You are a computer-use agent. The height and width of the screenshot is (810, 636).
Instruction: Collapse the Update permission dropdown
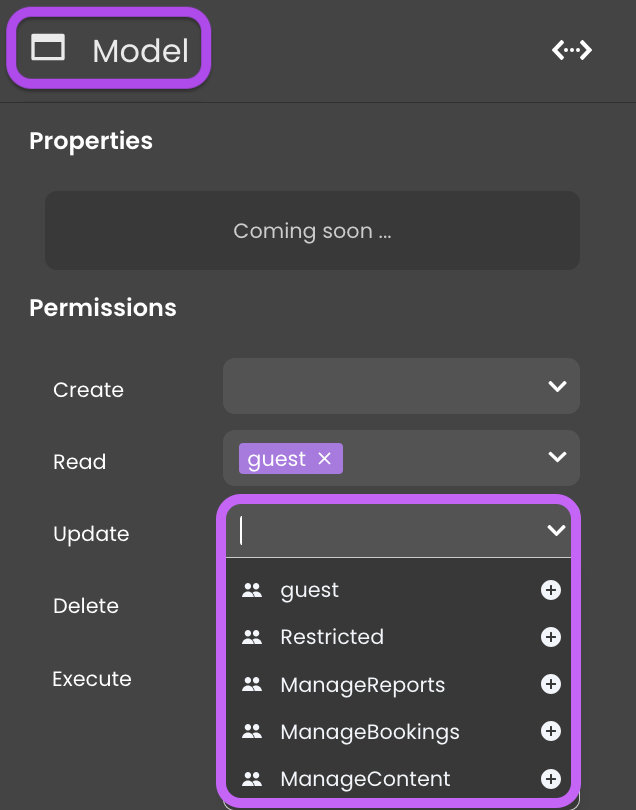click(x=556, y=530)
